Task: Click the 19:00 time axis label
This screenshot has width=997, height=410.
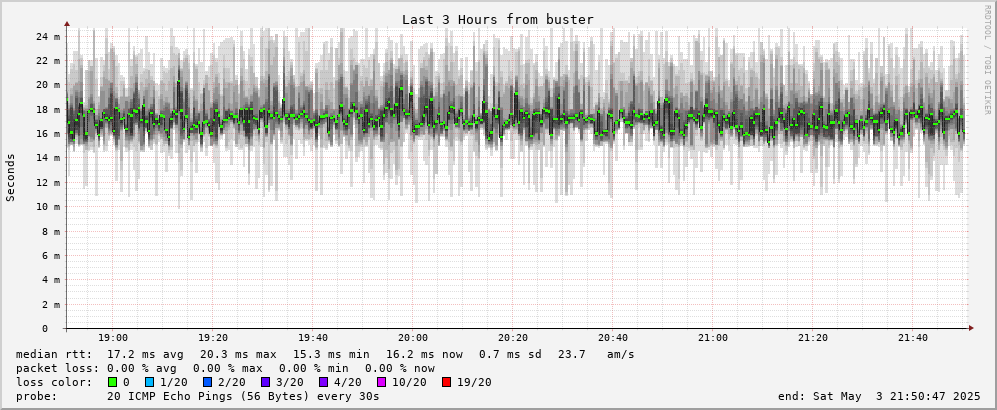Action: (x=113, y=338)
